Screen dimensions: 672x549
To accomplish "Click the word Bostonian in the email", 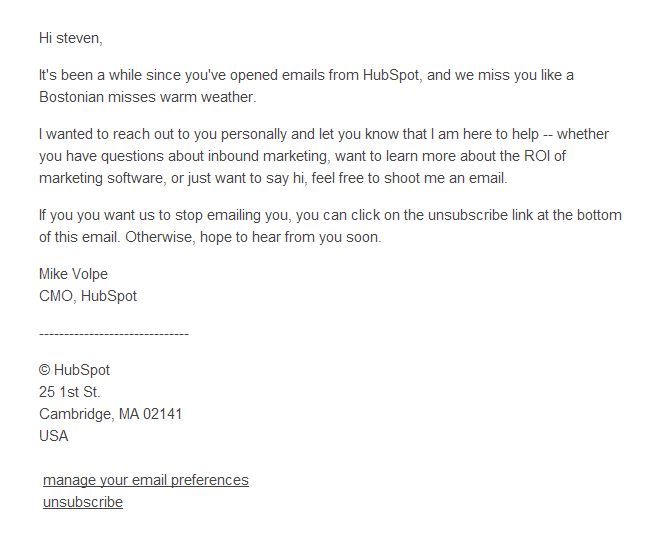I will pos(71,97).
